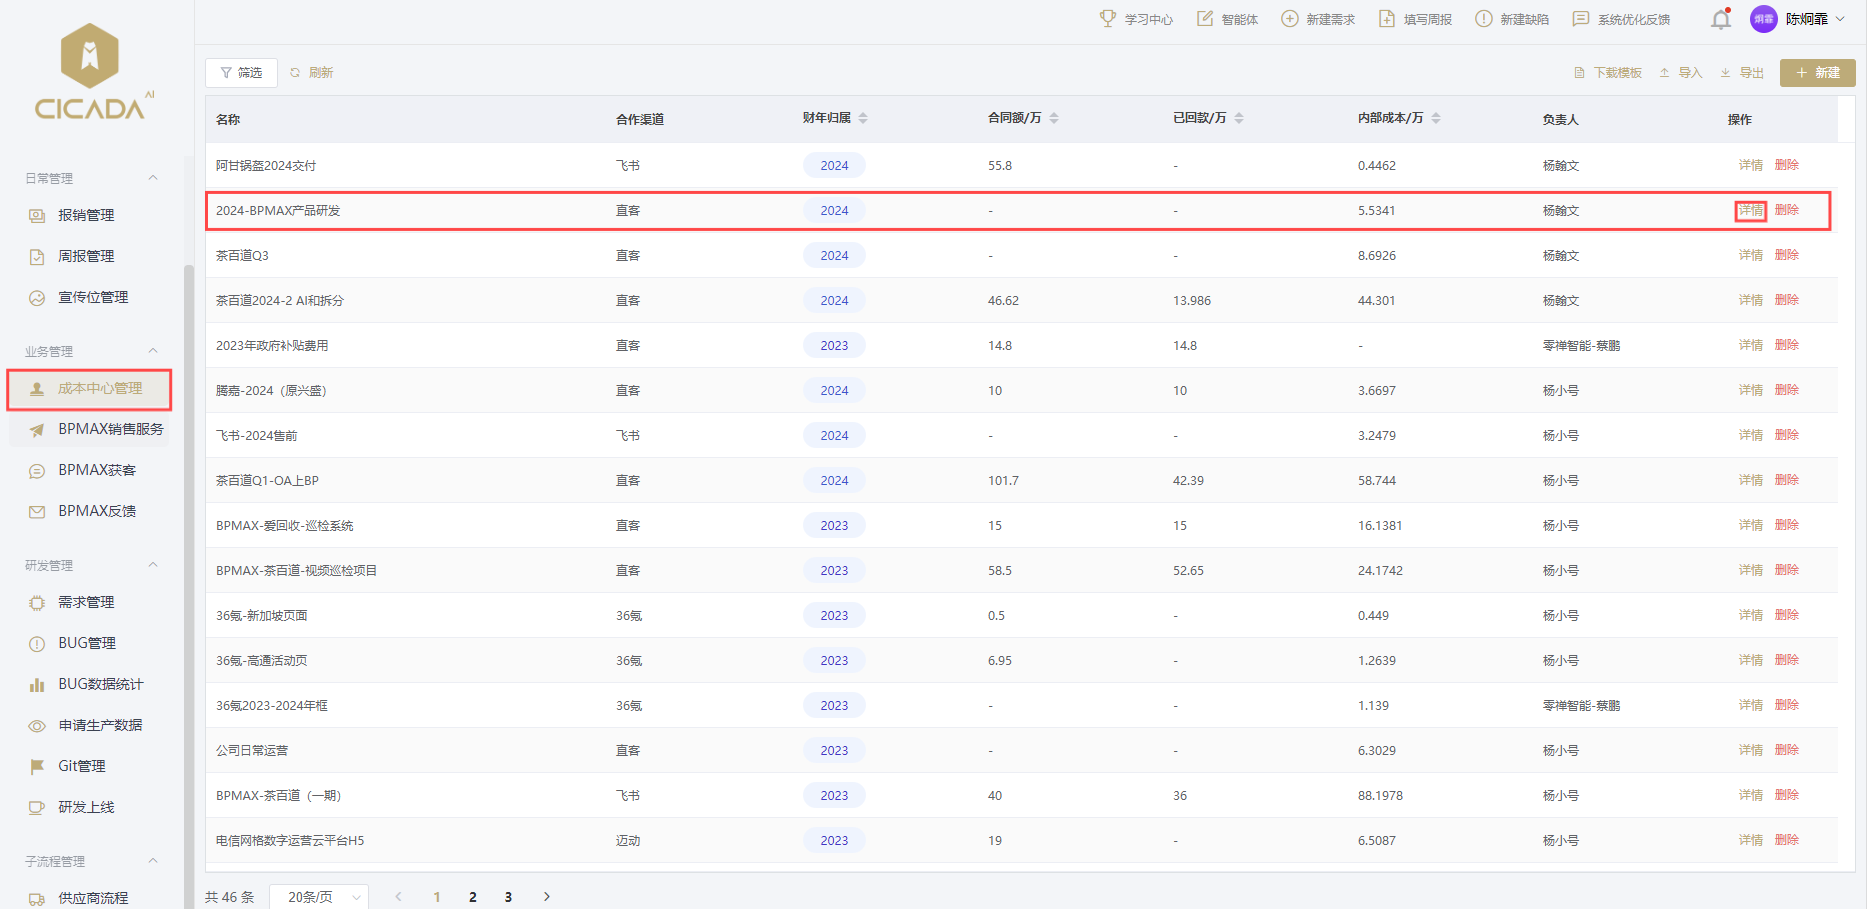Collapse the 日常管理 section
1868x909 pixels.
(x=153, y=178)
